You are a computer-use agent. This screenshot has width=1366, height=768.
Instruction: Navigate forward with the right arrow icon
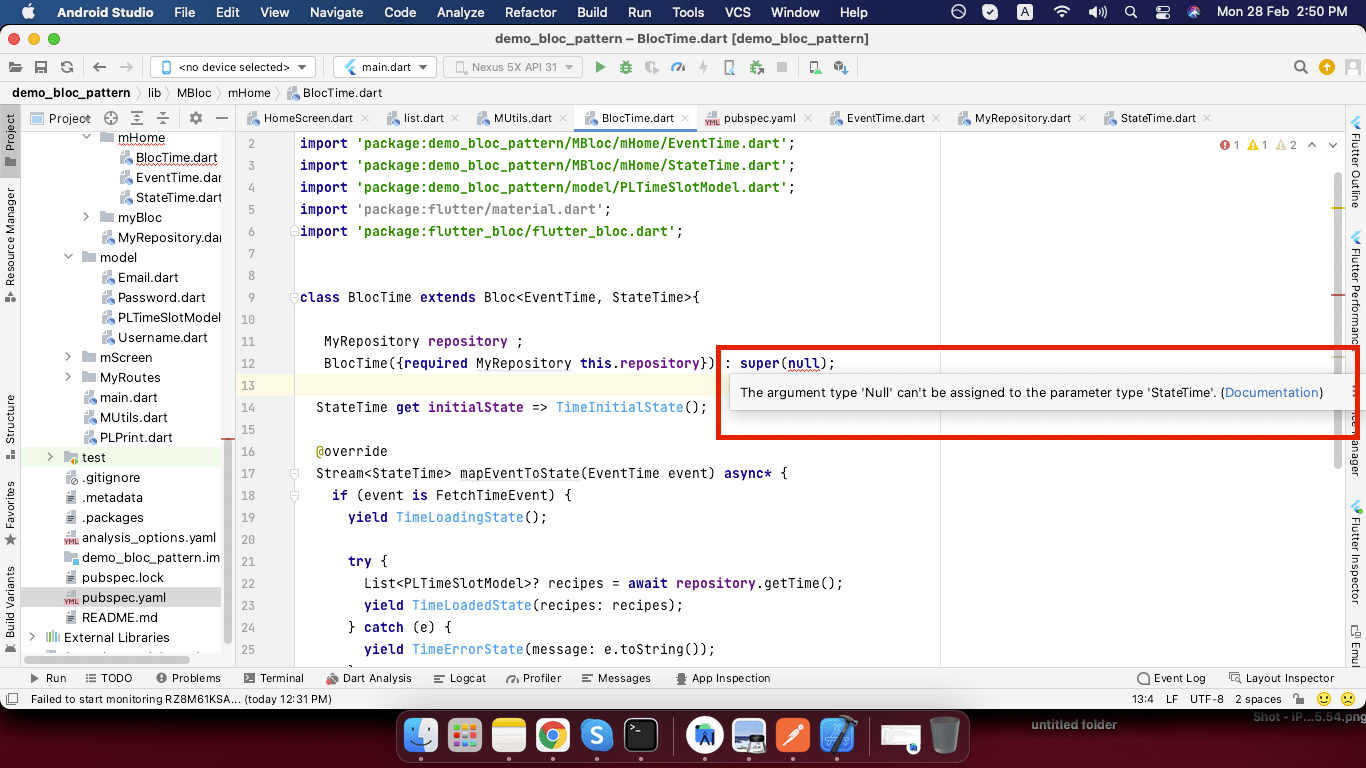126,67
